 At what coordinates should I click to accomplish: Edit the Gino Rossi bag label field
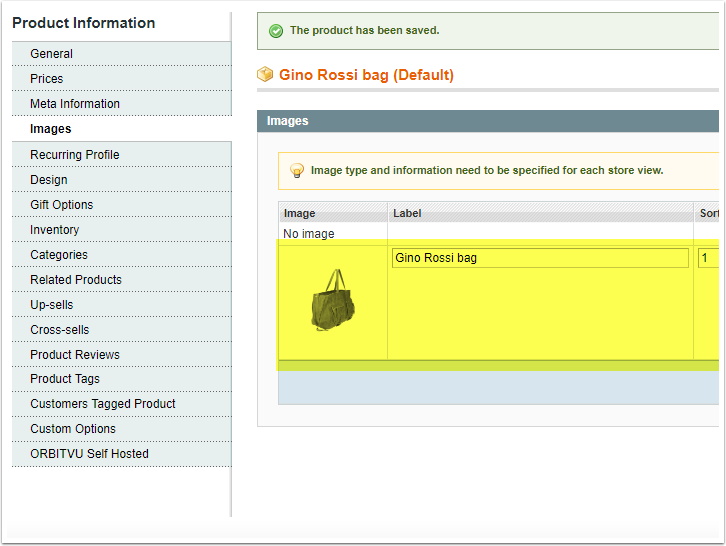click(540, 258)
